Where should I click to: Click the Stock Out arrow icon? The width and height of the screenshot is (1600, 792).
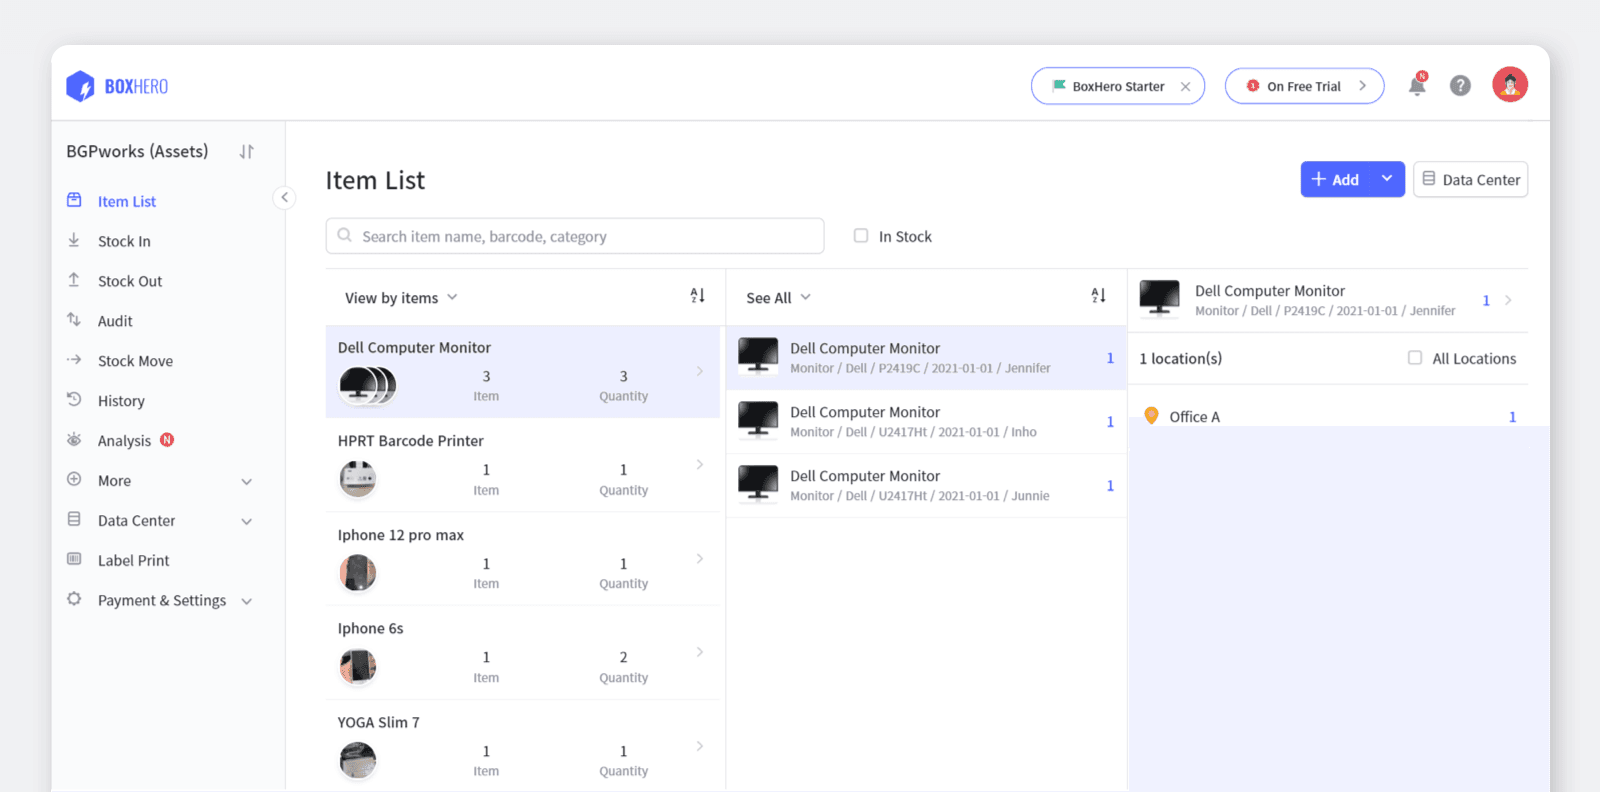tap(74, 280)
